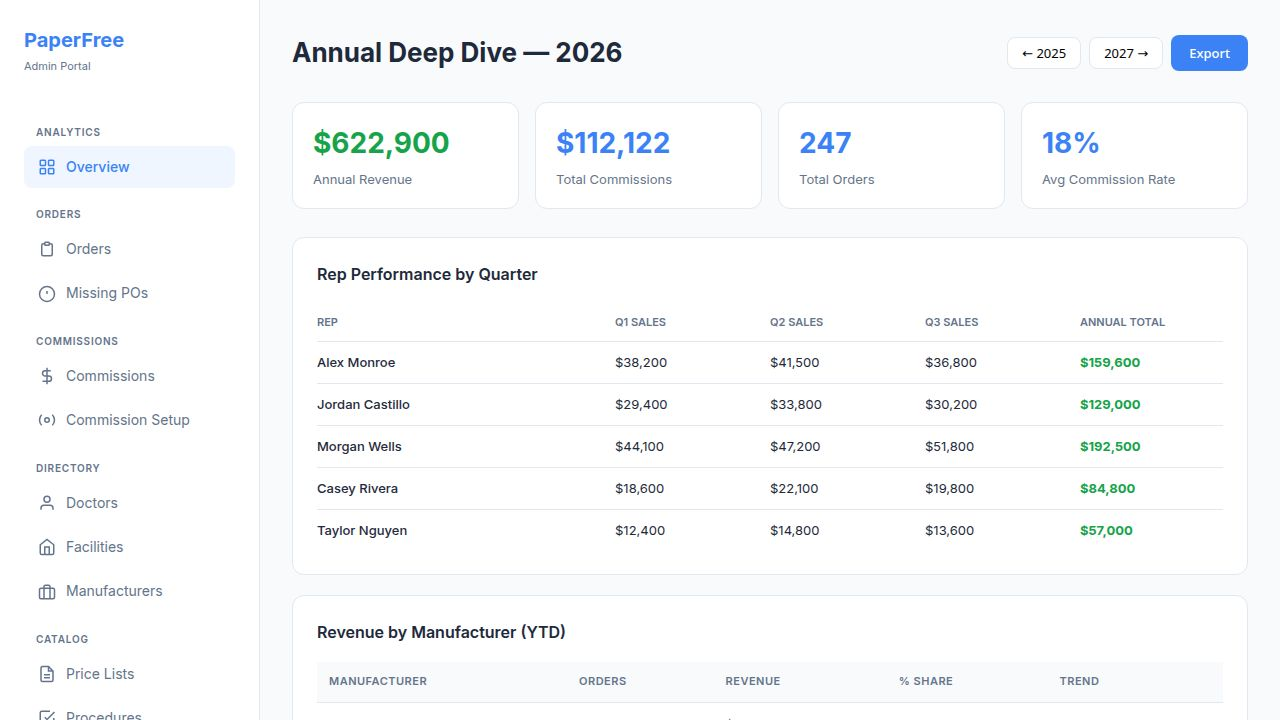Open the Commissions section in the sidebar

coord(110,375)
